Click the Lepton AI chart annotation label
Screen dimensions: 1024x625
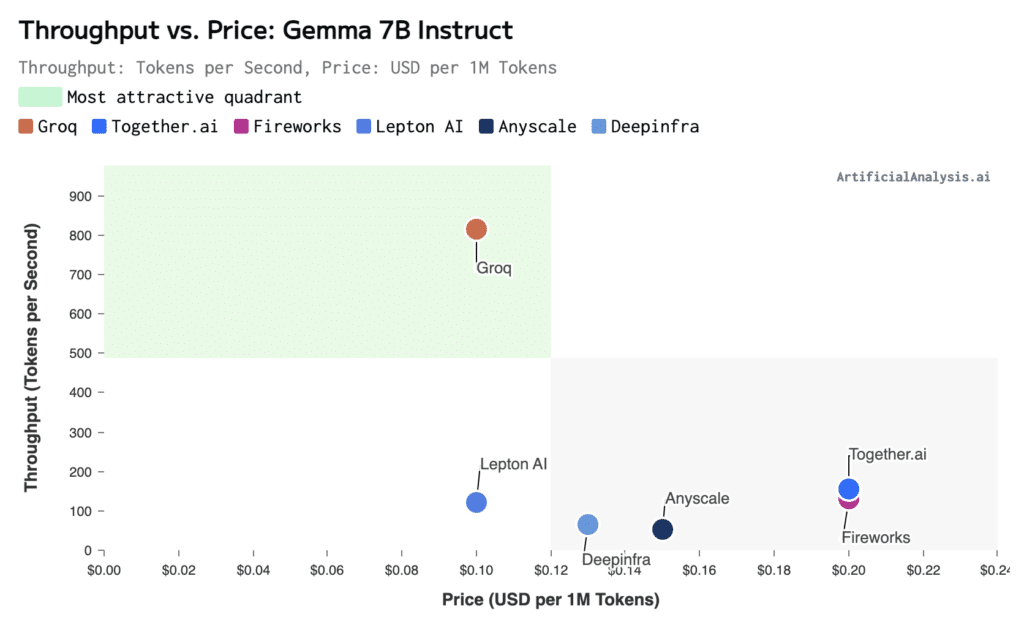tap(513, 464)
